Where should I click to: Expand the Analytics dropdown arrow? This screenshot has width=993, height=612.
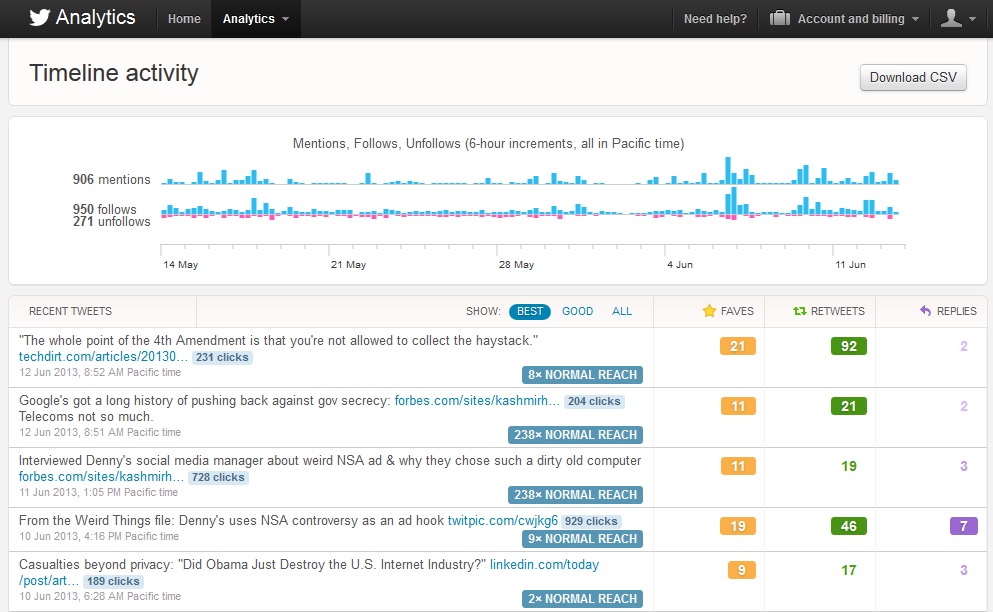coord(286,19)
